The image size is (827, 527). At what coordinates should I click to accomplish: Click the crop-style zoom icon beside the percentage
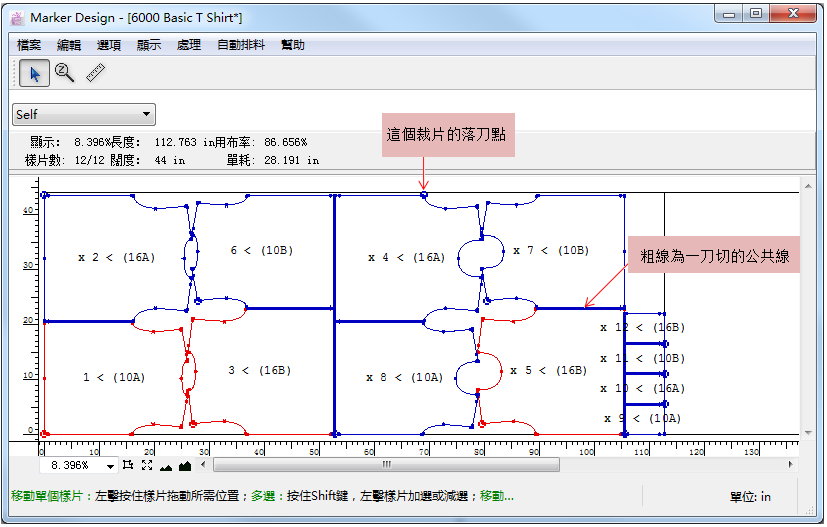click(x=128, y=465)
